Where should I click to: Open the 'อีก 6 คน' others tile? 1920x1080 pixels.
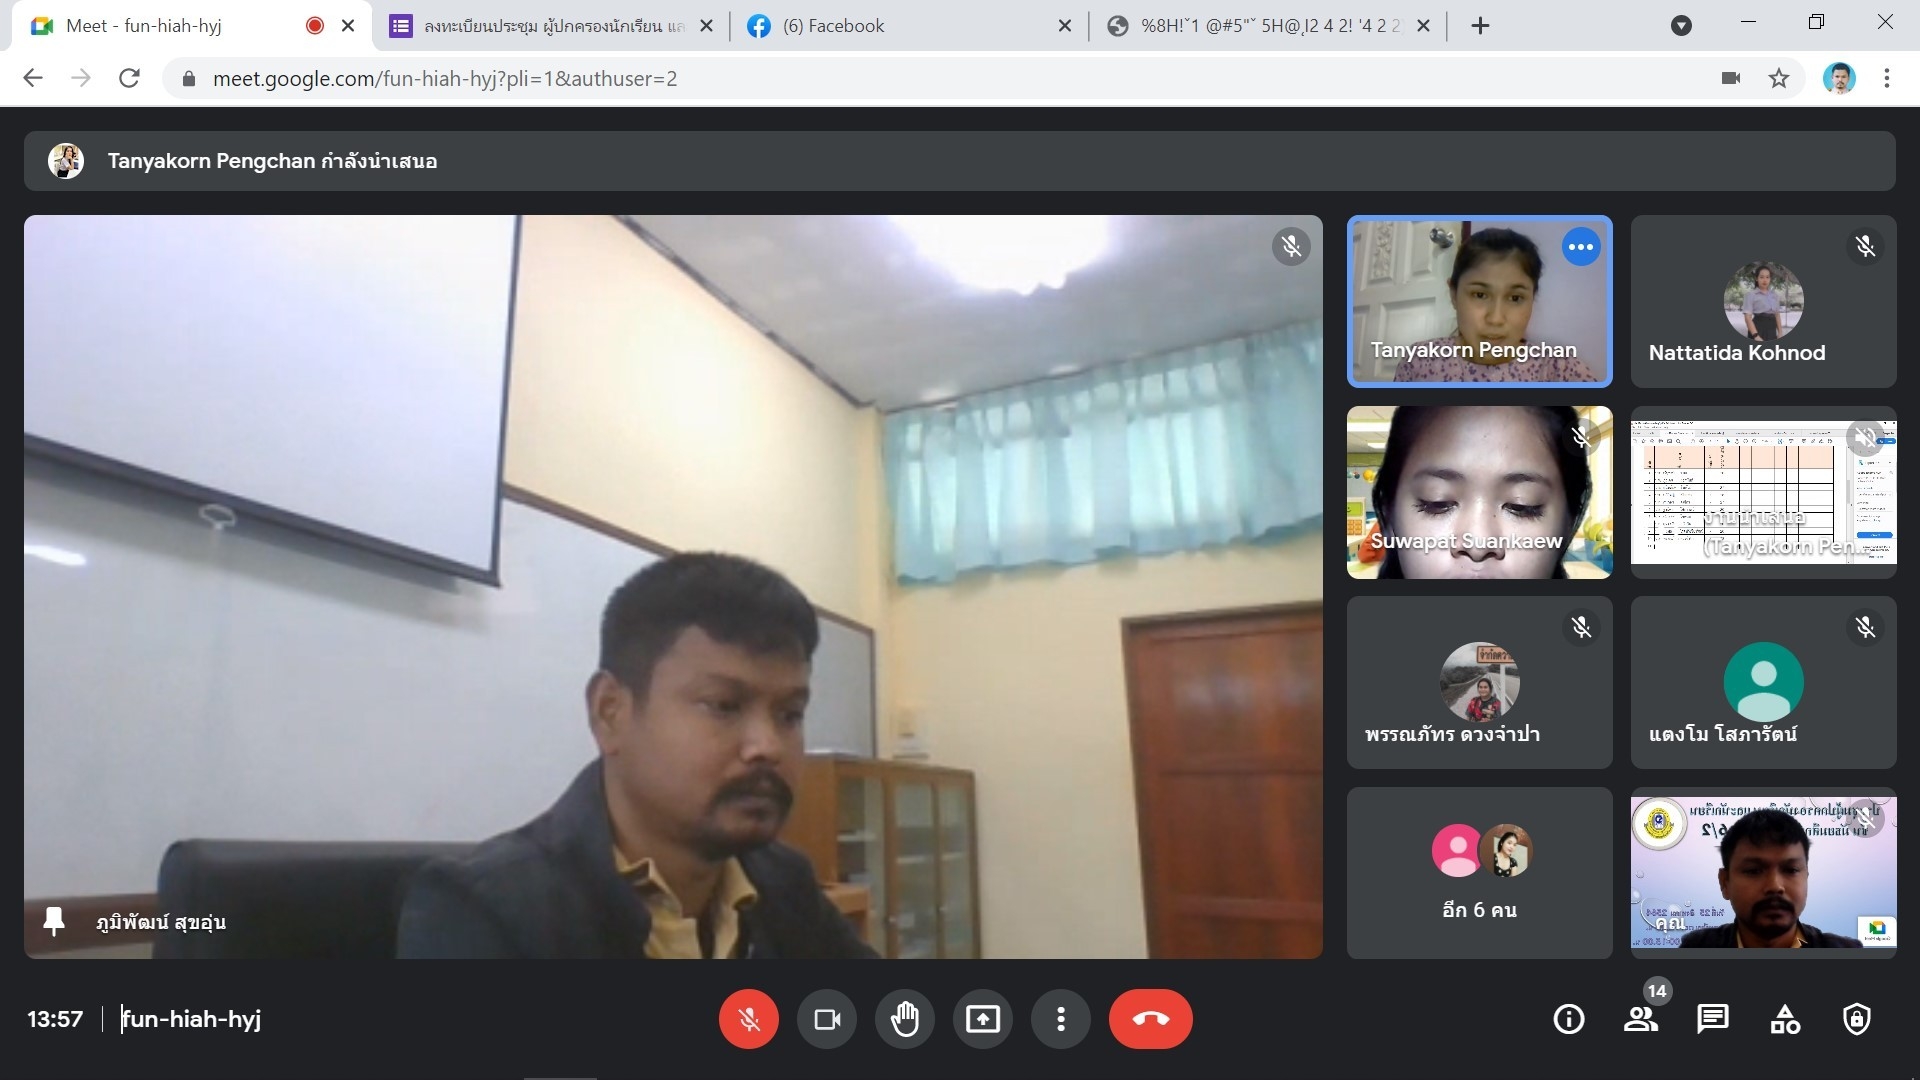coord(1479,872)
